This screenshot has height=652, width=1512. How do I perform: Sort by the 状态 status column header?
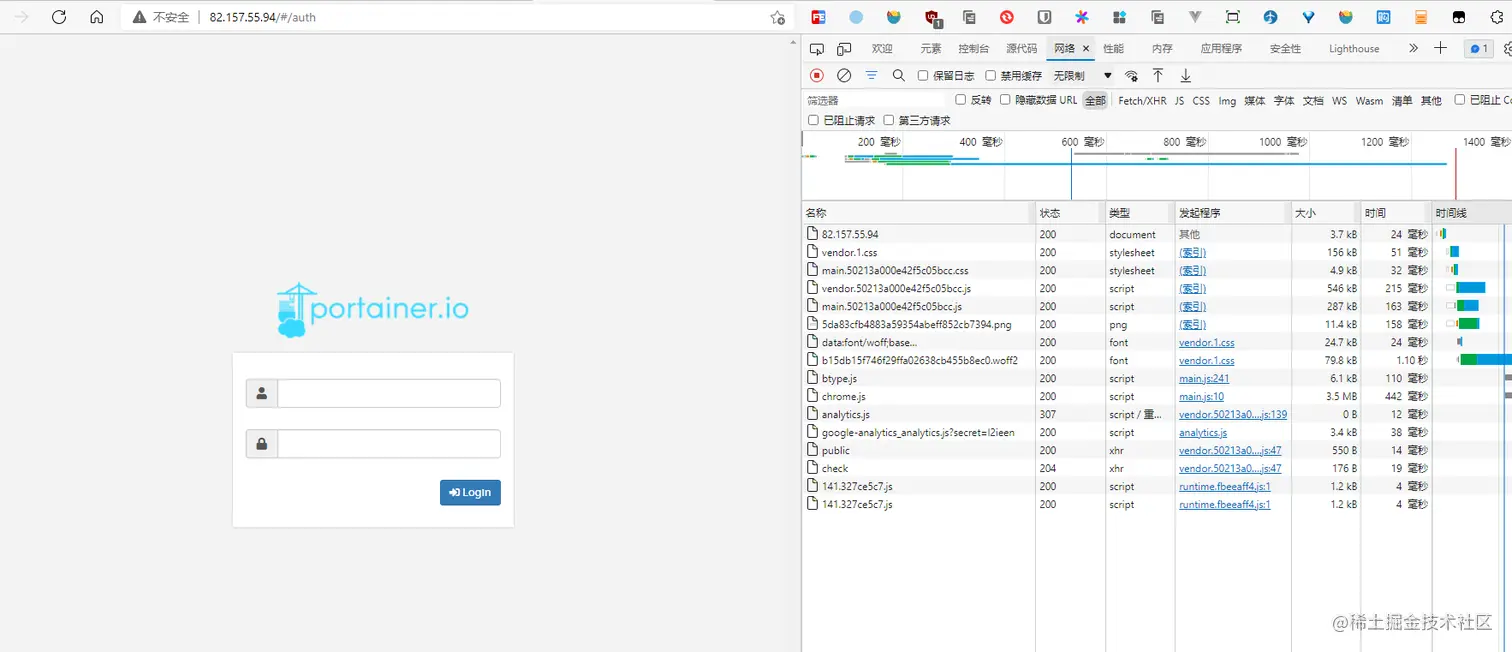[1068, 213]
